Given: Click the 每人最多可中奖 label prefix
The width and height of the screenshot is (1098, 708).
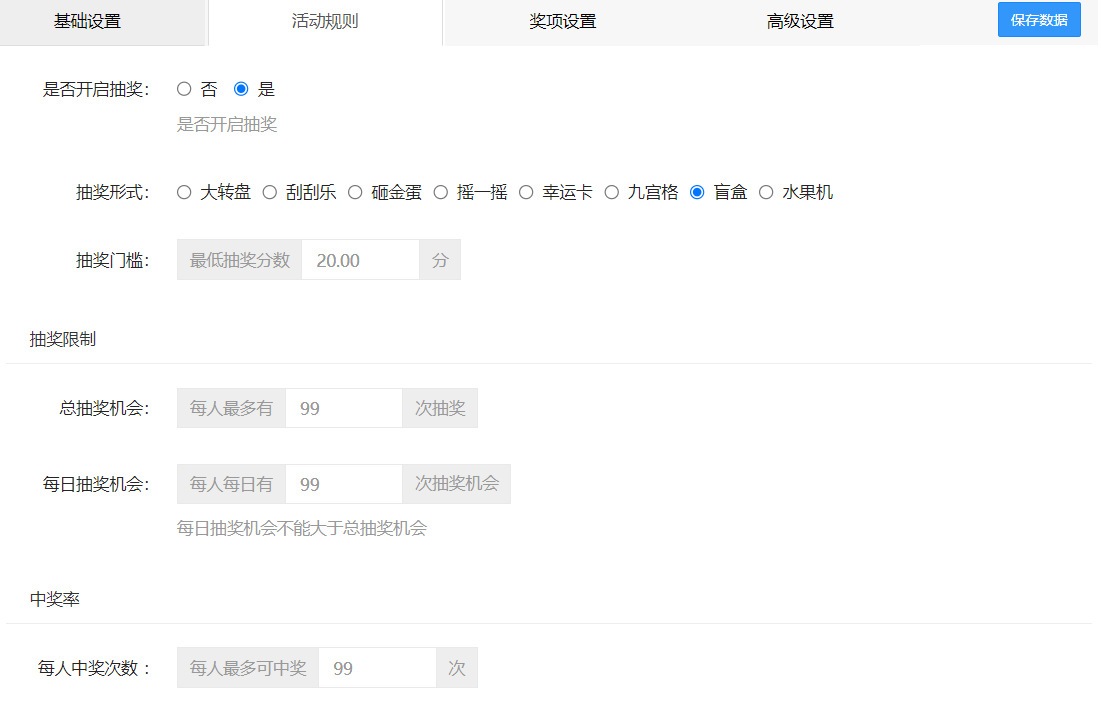Looking at the screenshot, I should pyautogui.click(x=247, y=667).
